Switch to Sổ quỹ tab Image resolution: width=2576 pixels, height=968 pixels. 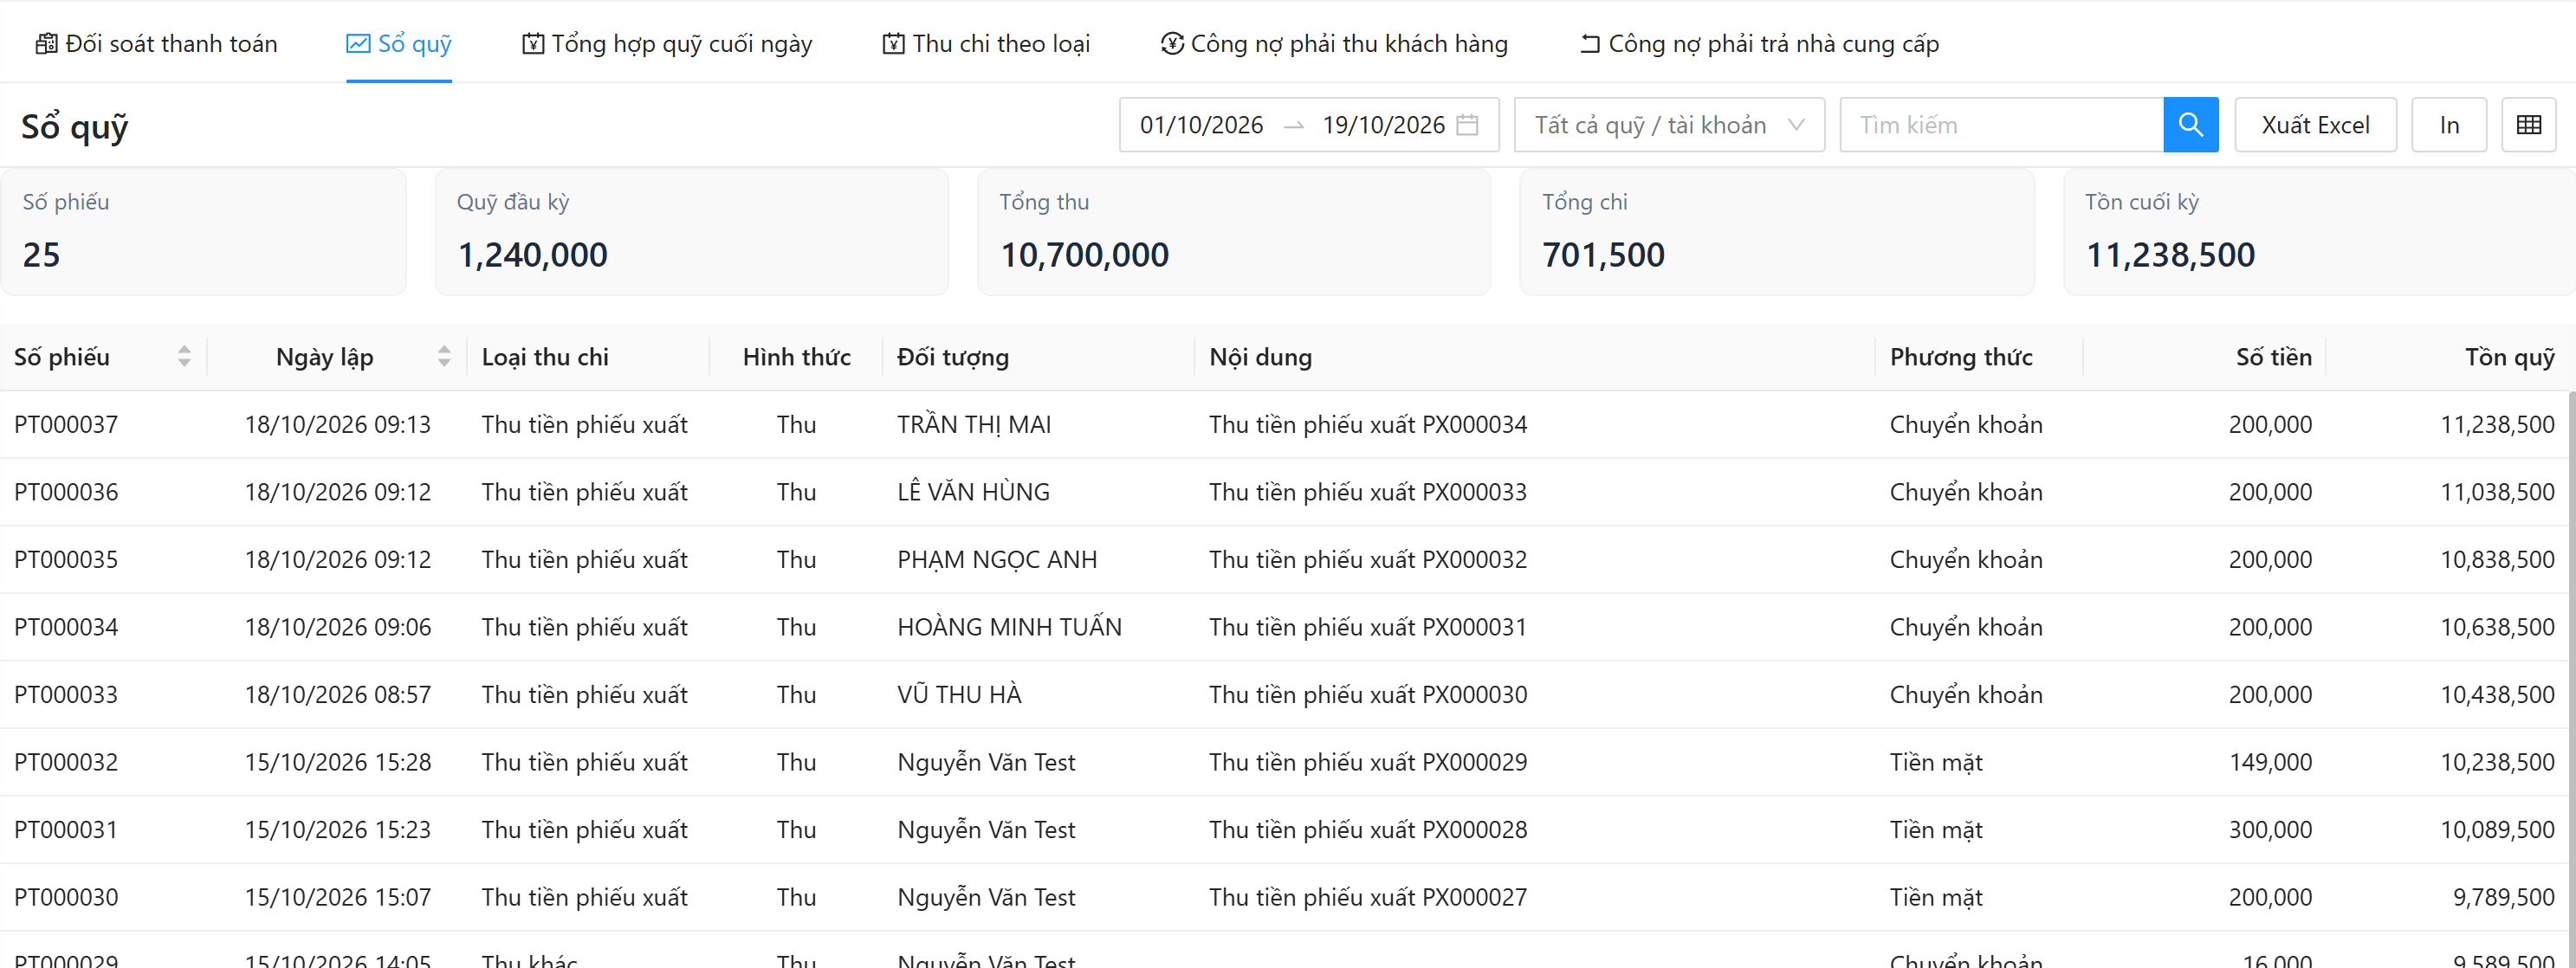click(x=399, y=44)
